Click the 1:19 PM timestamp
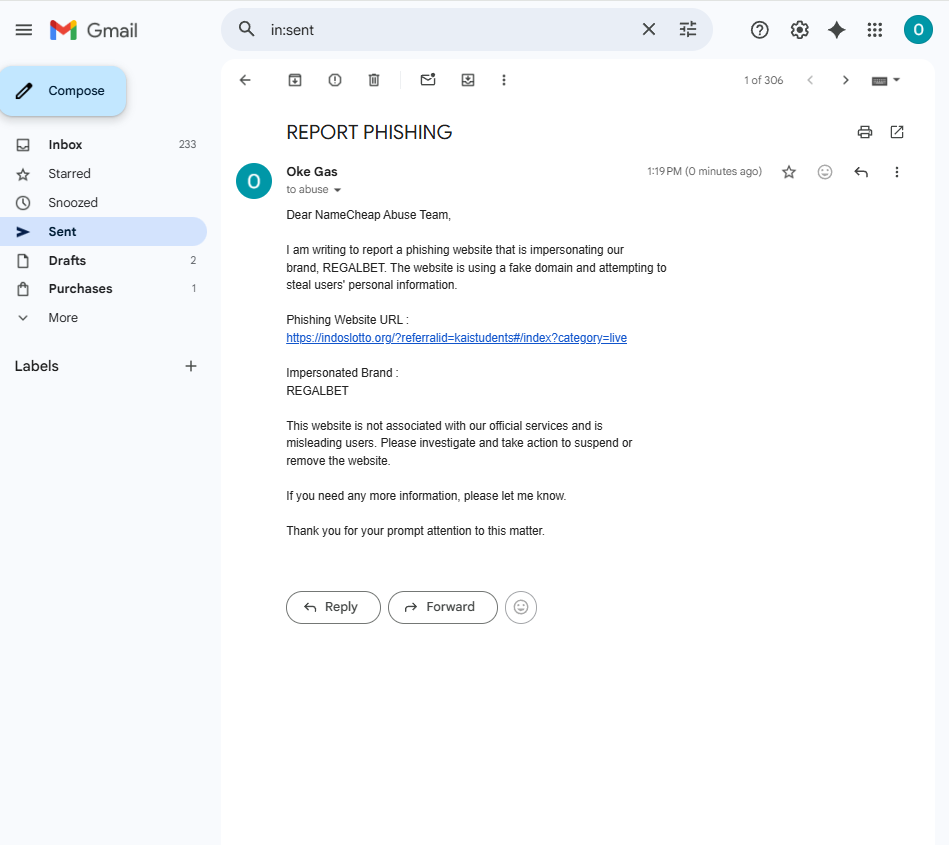 click(x=704, y=171)
